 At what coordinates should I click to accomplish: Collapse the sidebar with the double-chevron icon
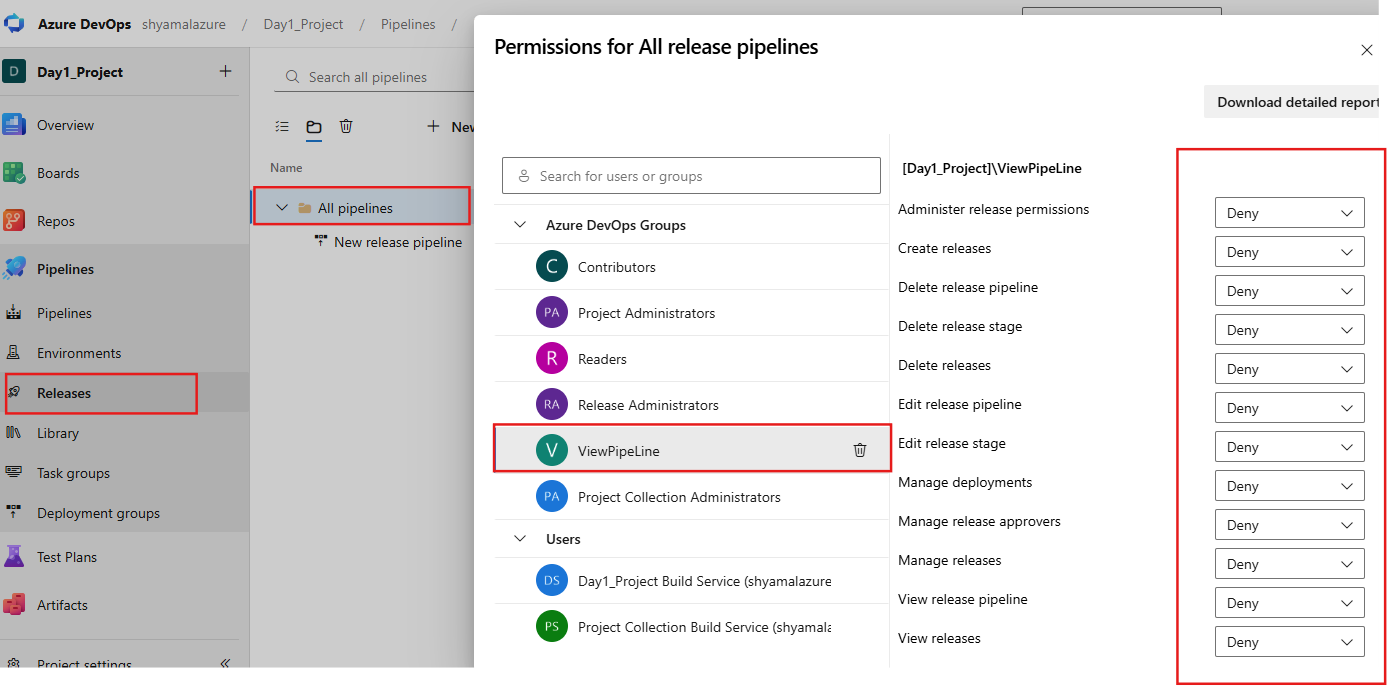(x=225, y=664)
